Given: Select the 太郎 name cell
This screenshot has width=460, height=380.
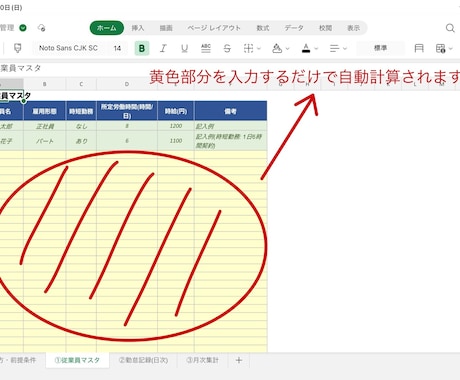Looking at the screenshot, I should click(x=11, y=126).
